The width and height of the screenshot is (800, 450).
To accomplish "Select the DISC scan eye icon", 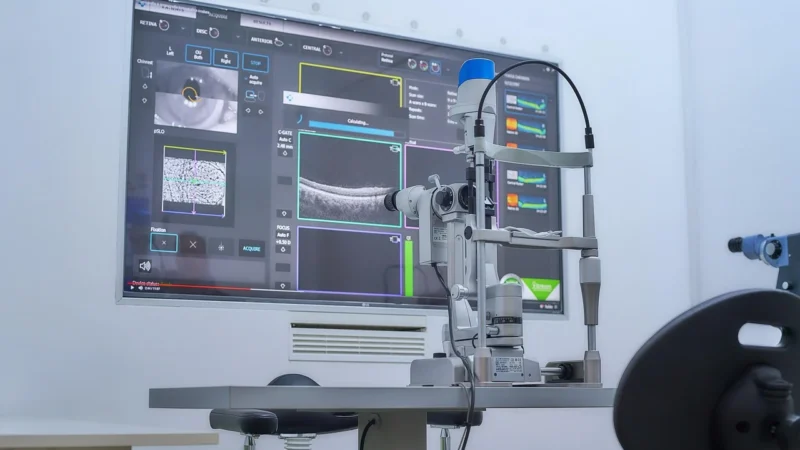I will 215,33.
